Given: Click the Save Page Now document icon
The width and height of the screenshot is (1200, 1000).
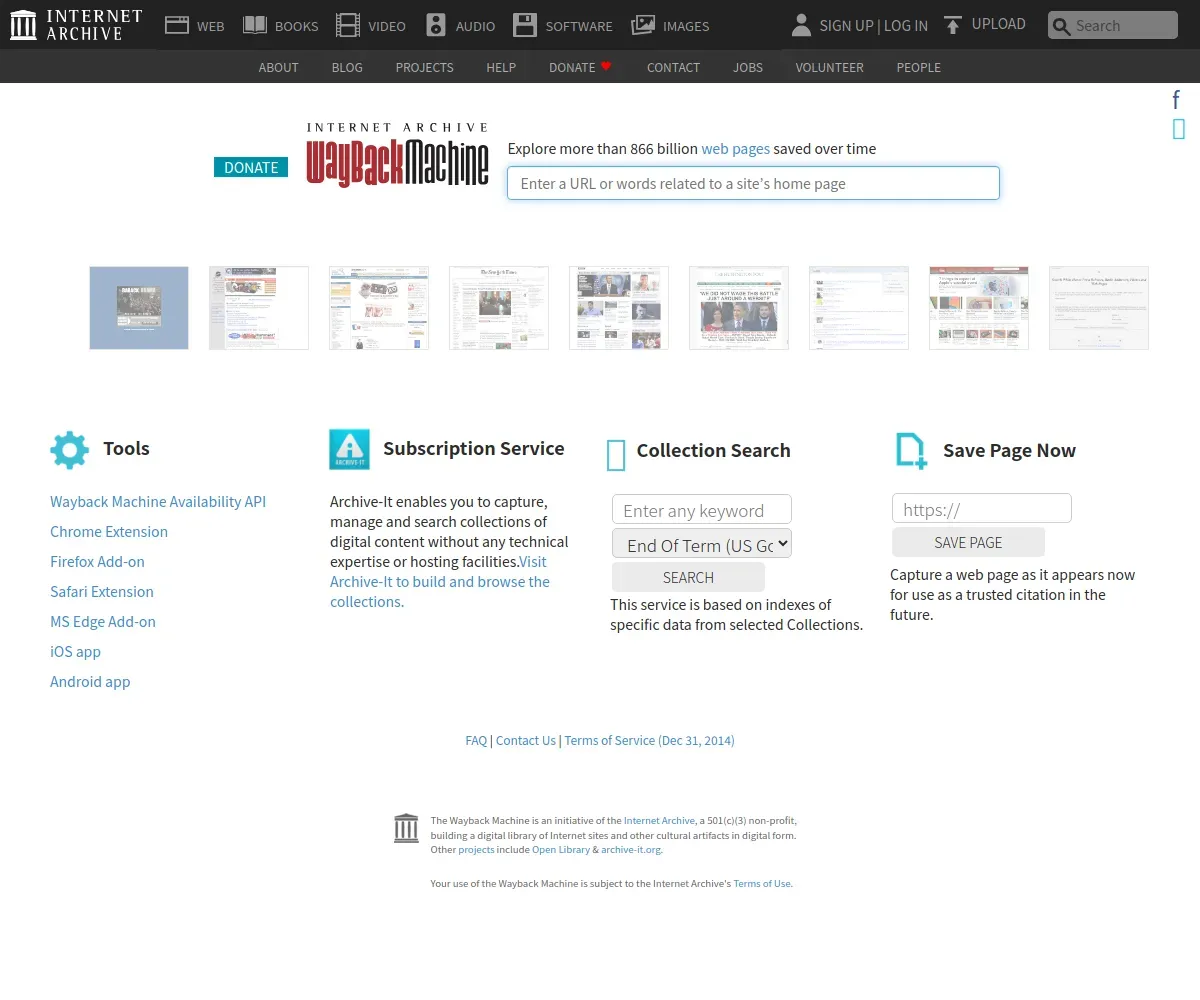Looking at the screenshot, I should (x=911, y=451).
